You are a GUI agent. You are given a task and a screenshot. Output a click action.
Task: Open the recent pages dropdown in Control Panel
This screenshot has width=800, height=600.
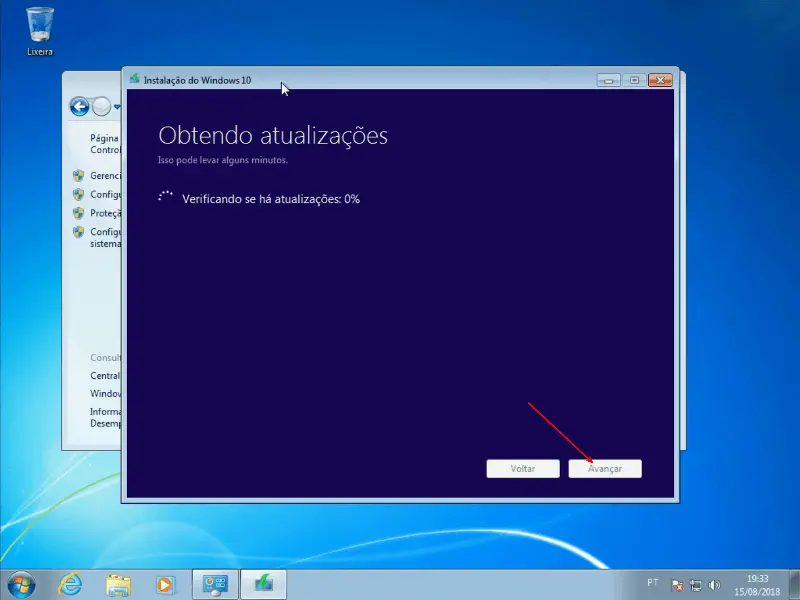(117, 107)
